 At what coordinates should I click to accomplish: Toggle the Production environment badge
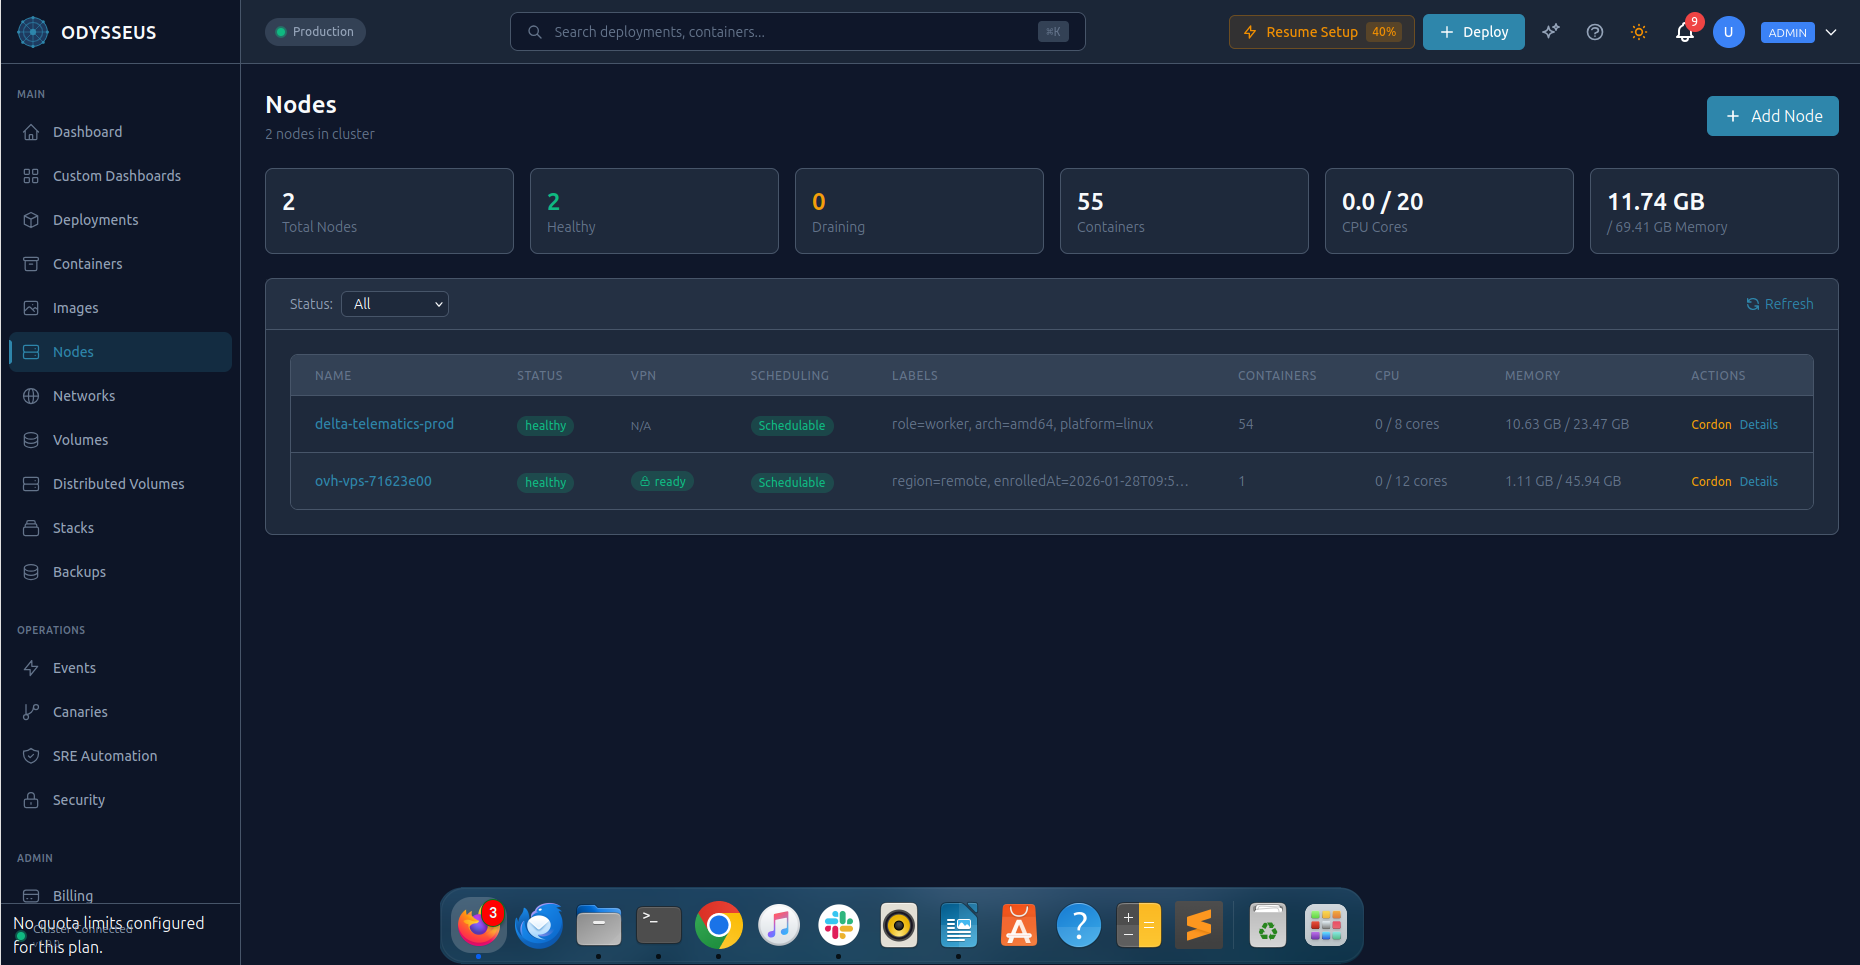pos(315,31)
